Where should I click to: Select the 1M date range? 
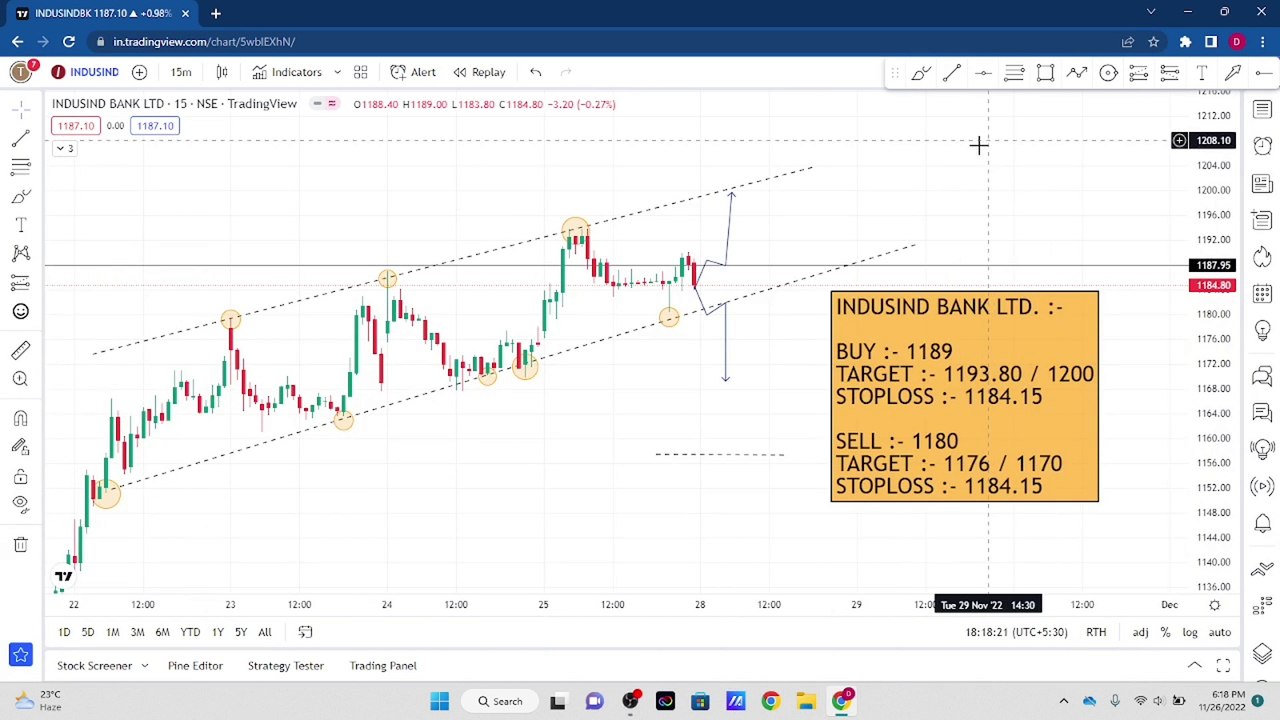[113, 632]
